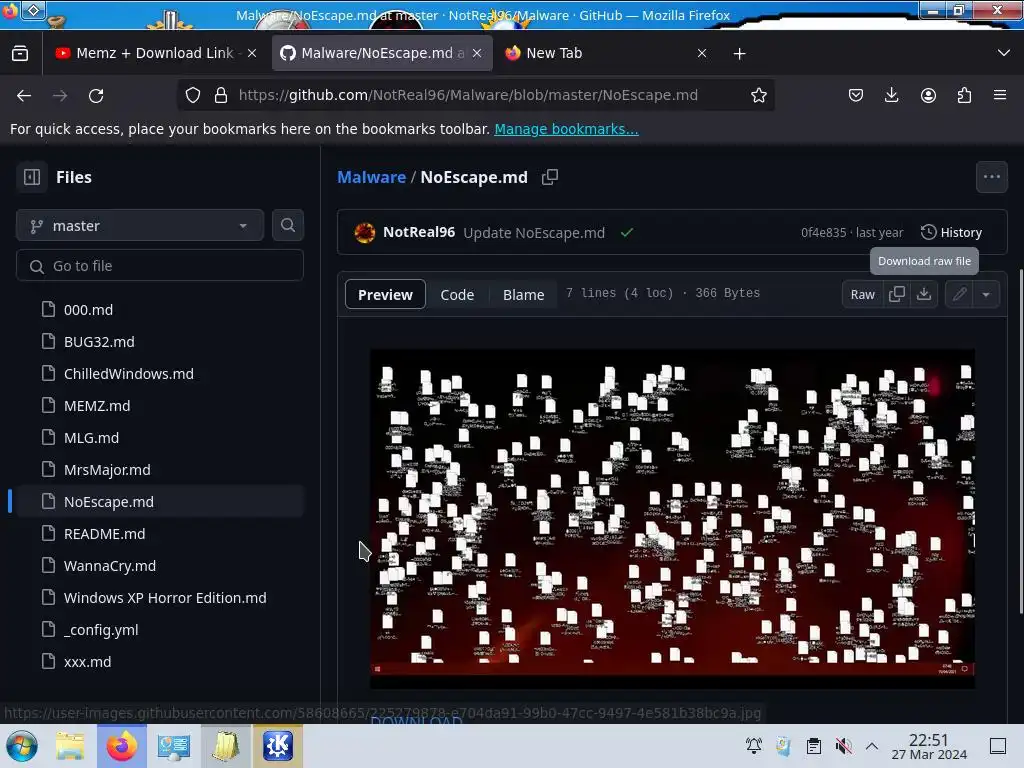Expand the hidden system tray icons arrow

point(872,746)
